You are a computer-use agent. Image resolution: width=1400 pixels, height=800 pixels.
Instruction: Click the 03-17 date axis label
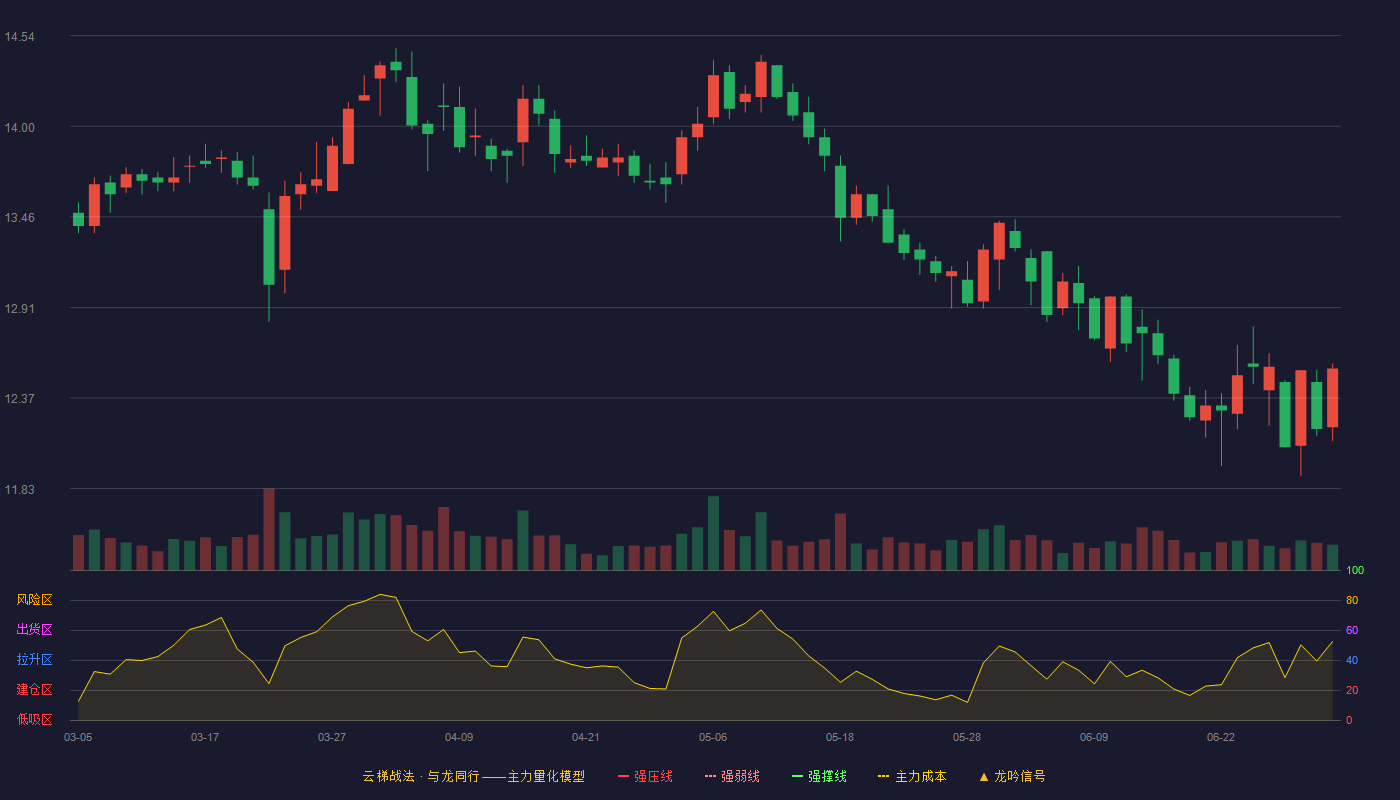click(x=205, y=737)
